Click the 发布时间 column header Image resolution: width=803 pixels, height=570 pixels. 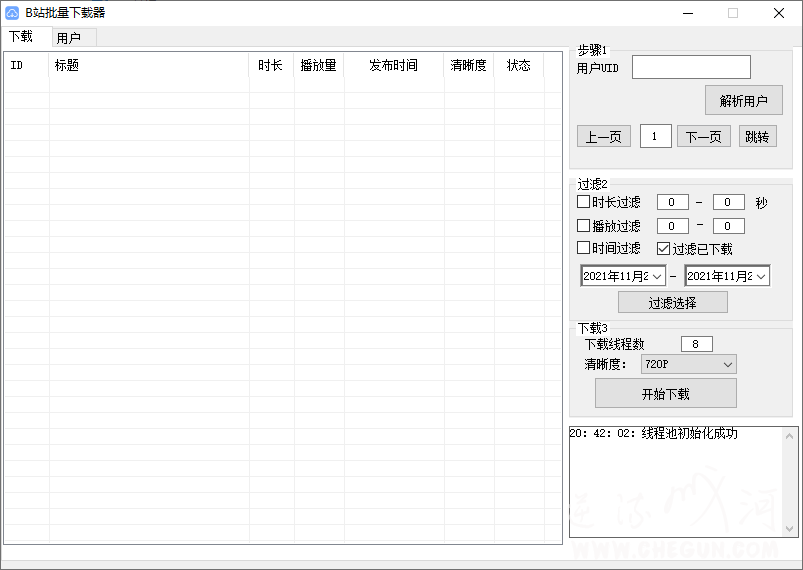pos(393,65)
